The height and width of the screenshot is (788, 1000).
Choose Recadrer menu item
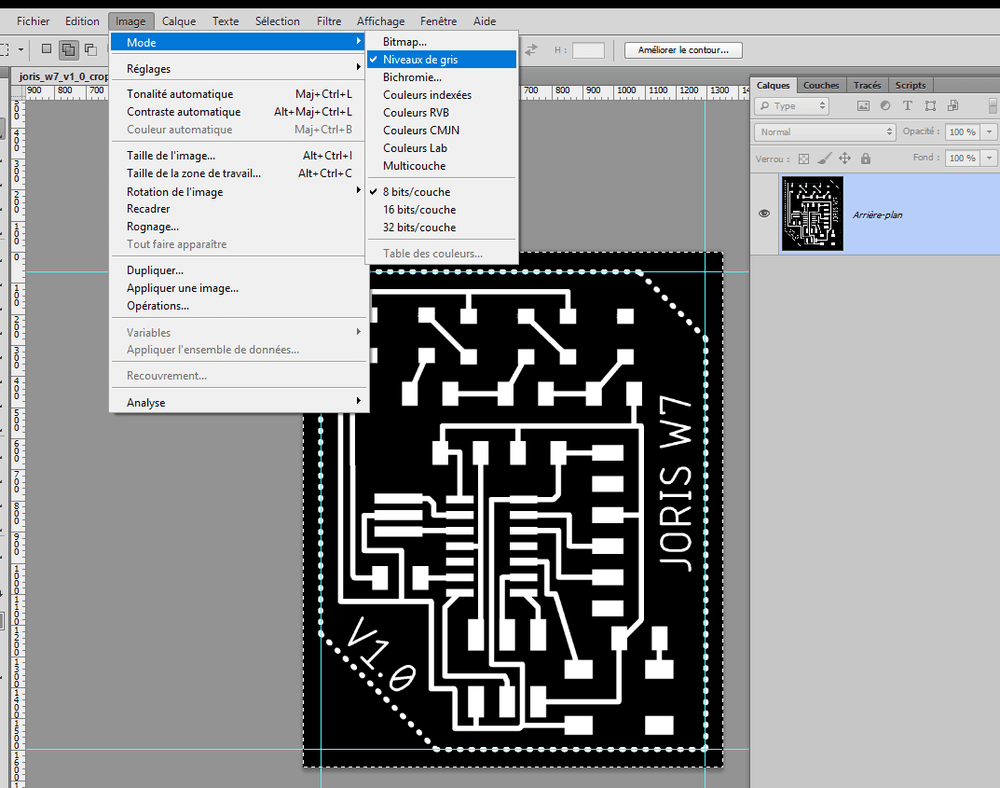tap(239, 209)
